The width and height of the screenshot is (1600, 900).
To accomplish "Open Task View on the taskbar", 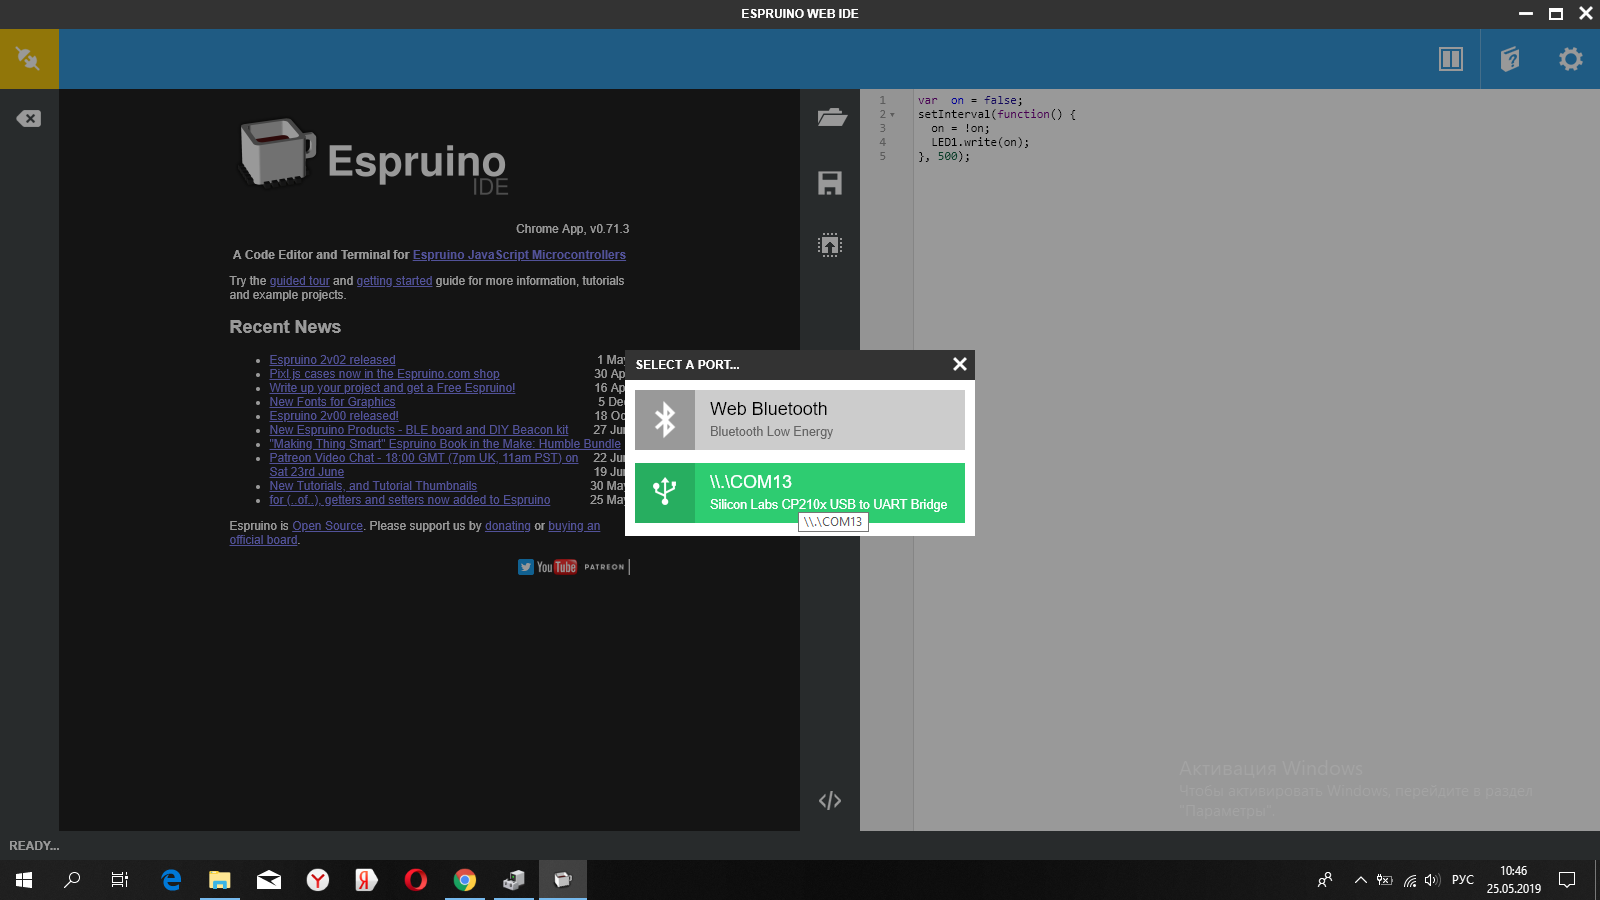I will [120, 880].
